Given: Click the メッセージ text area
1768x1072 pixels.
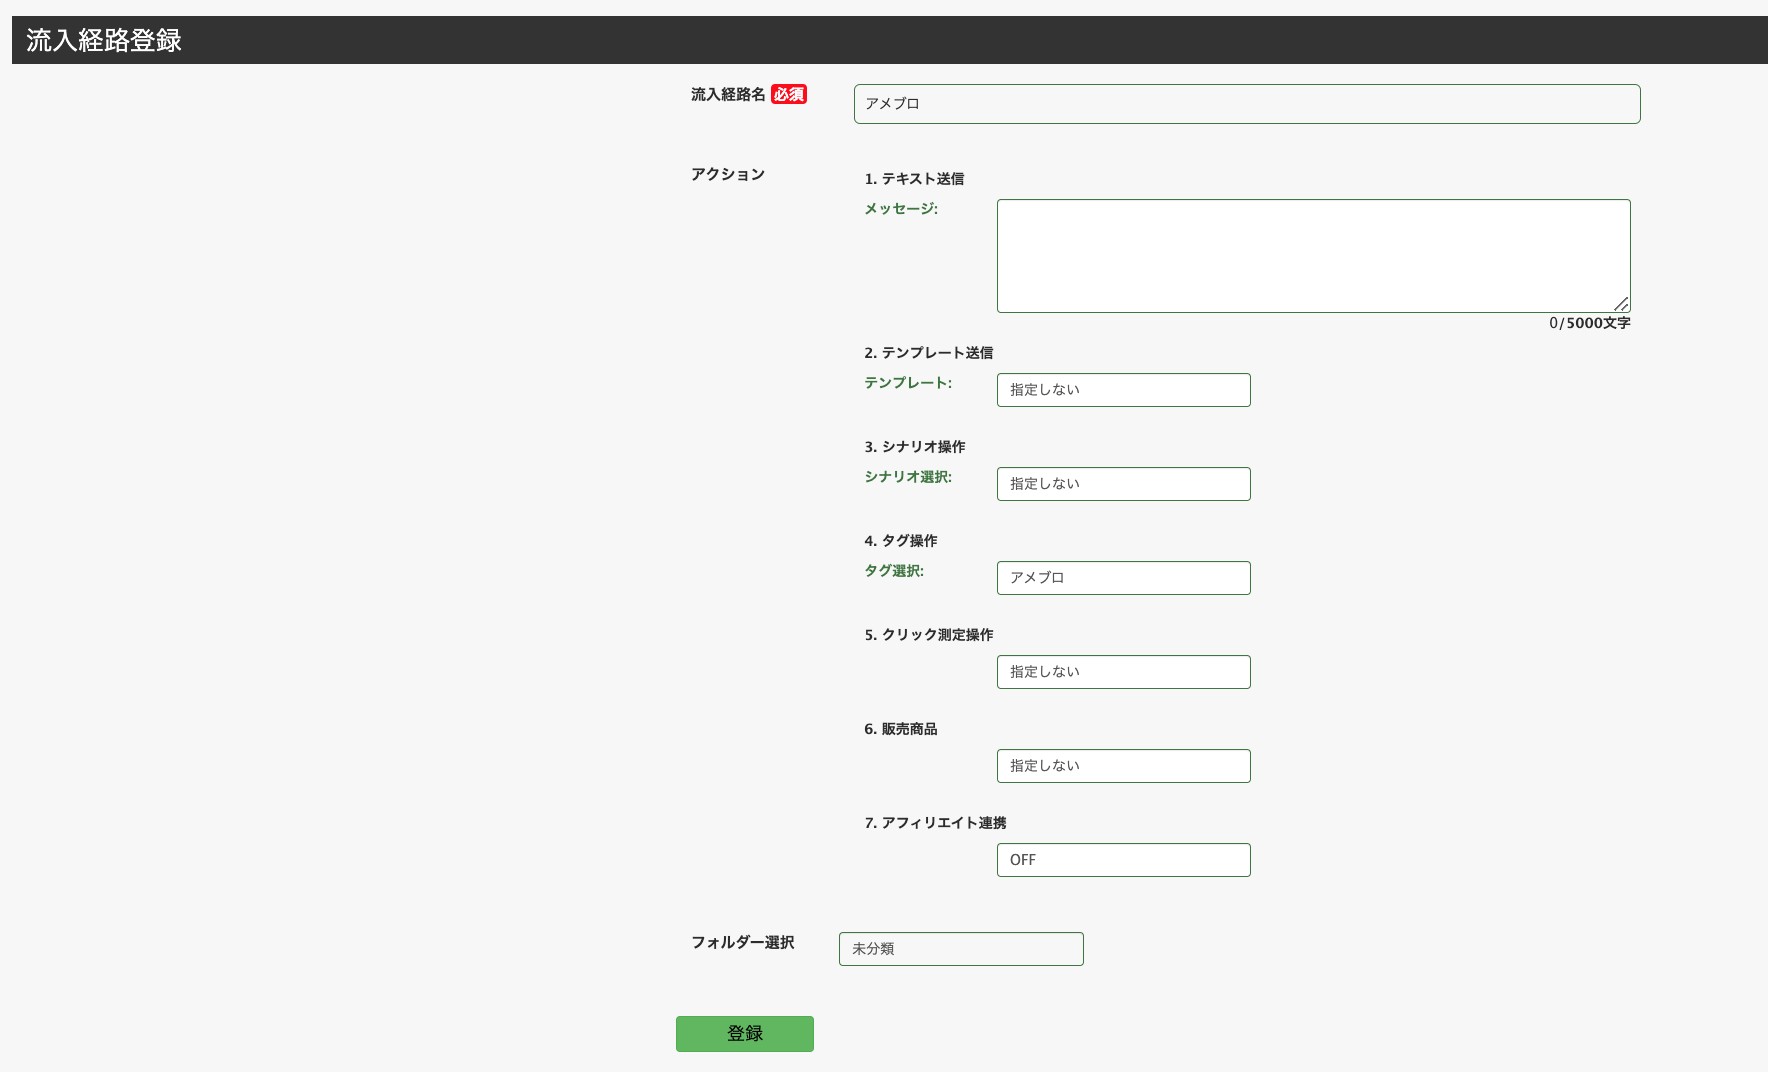Looking at the screenshot, I should click(1313, 256).
